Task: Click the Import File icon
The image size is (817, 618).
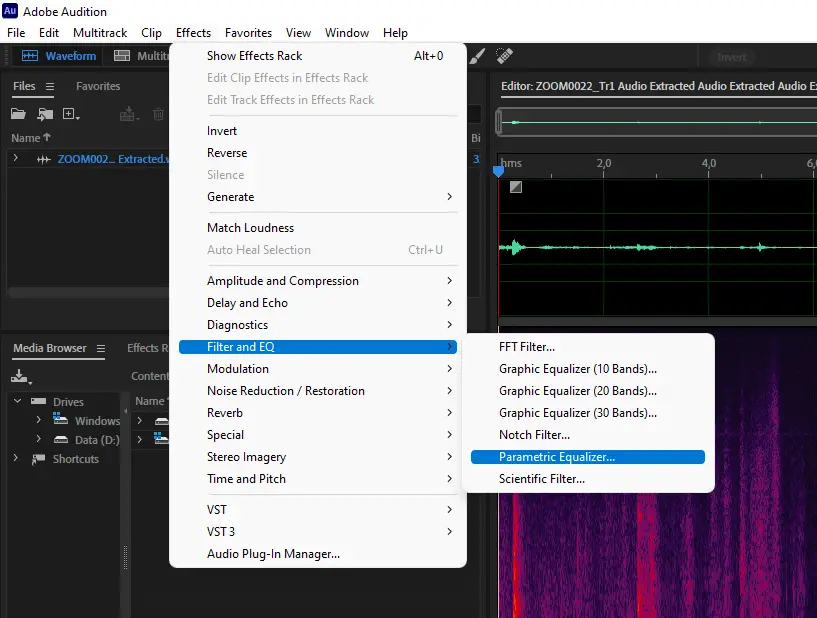Action: click(45, 114)
